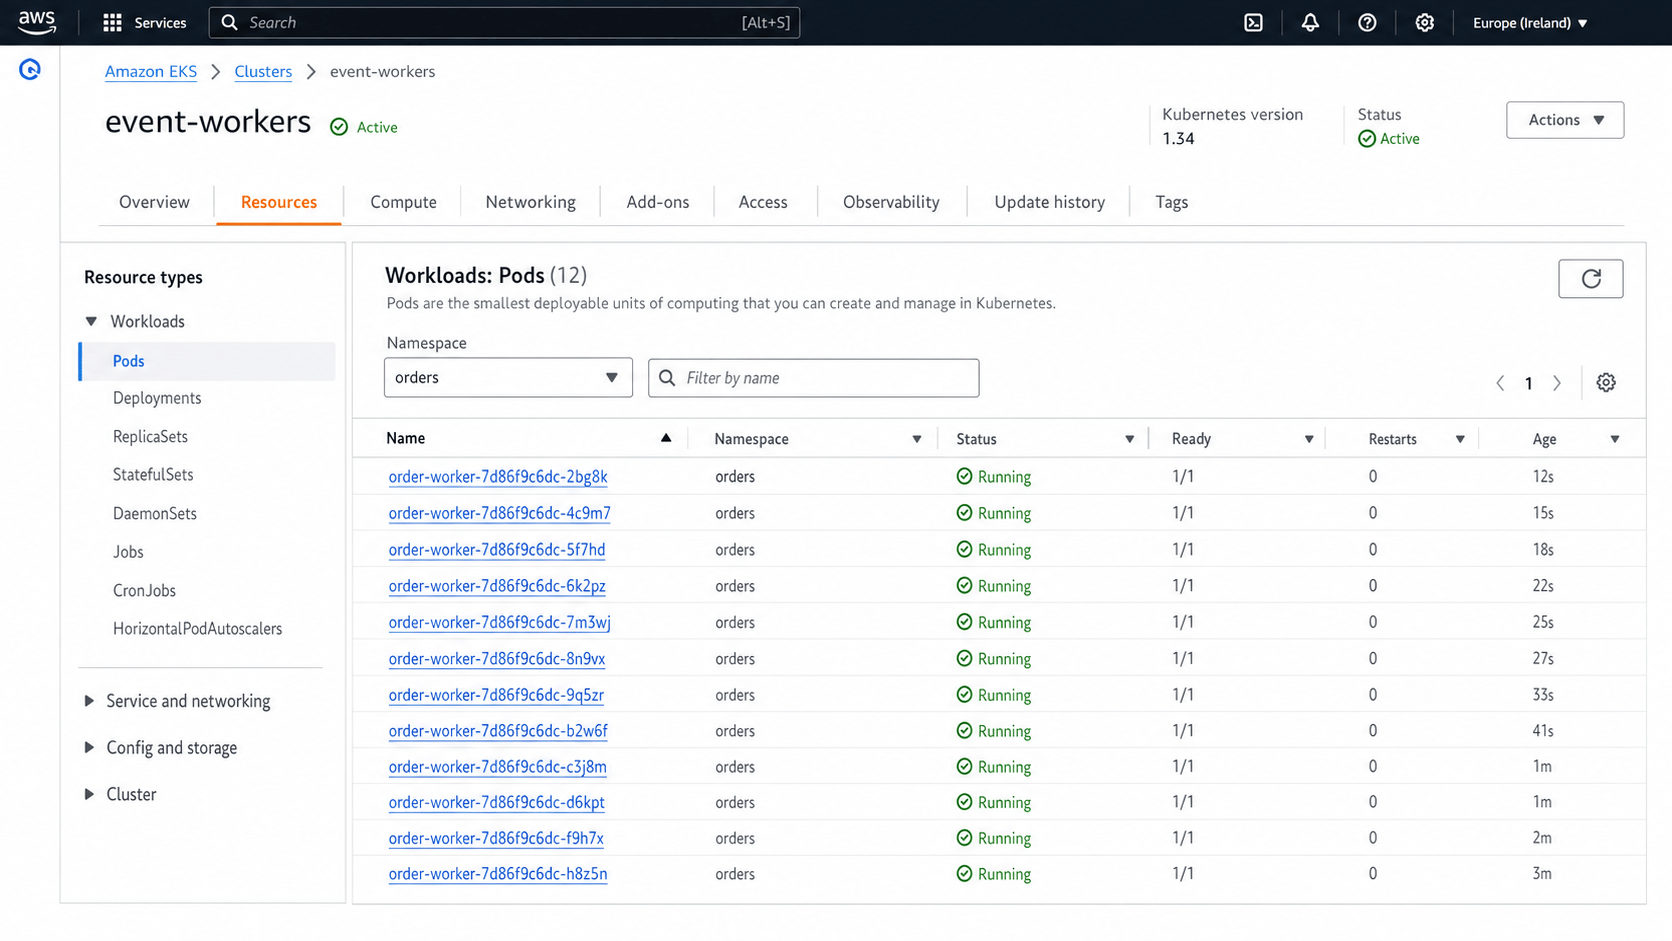Switch to the Tags tab
The image size is (1672, 941).
pyautogui.click(x=1171, y=202)
